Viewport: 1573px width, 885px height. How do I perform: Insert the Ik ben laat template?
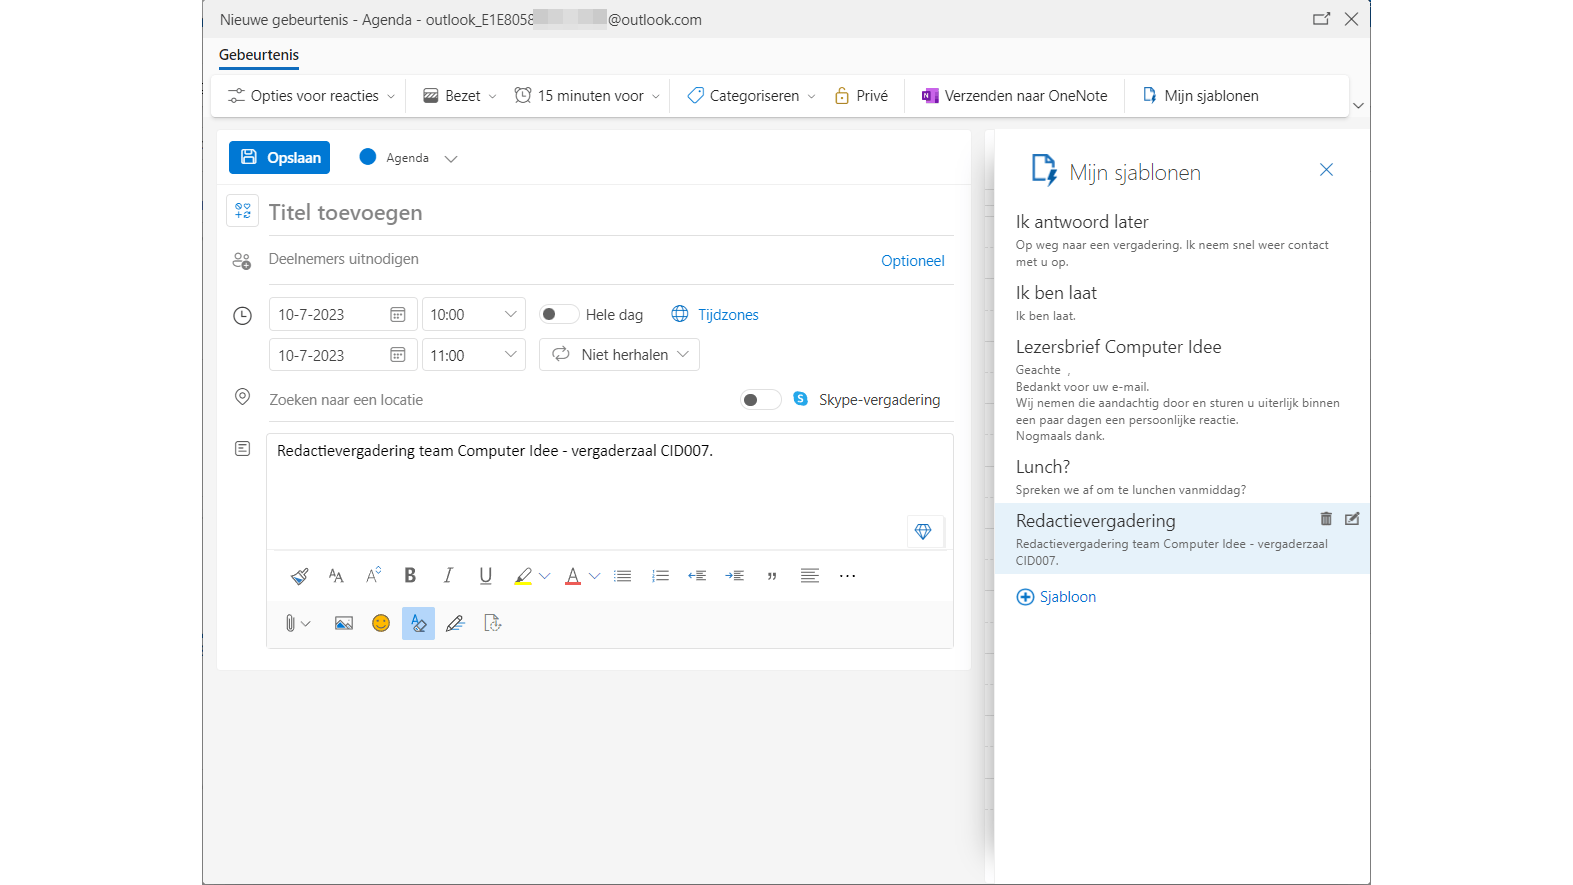pos(1182,303)
